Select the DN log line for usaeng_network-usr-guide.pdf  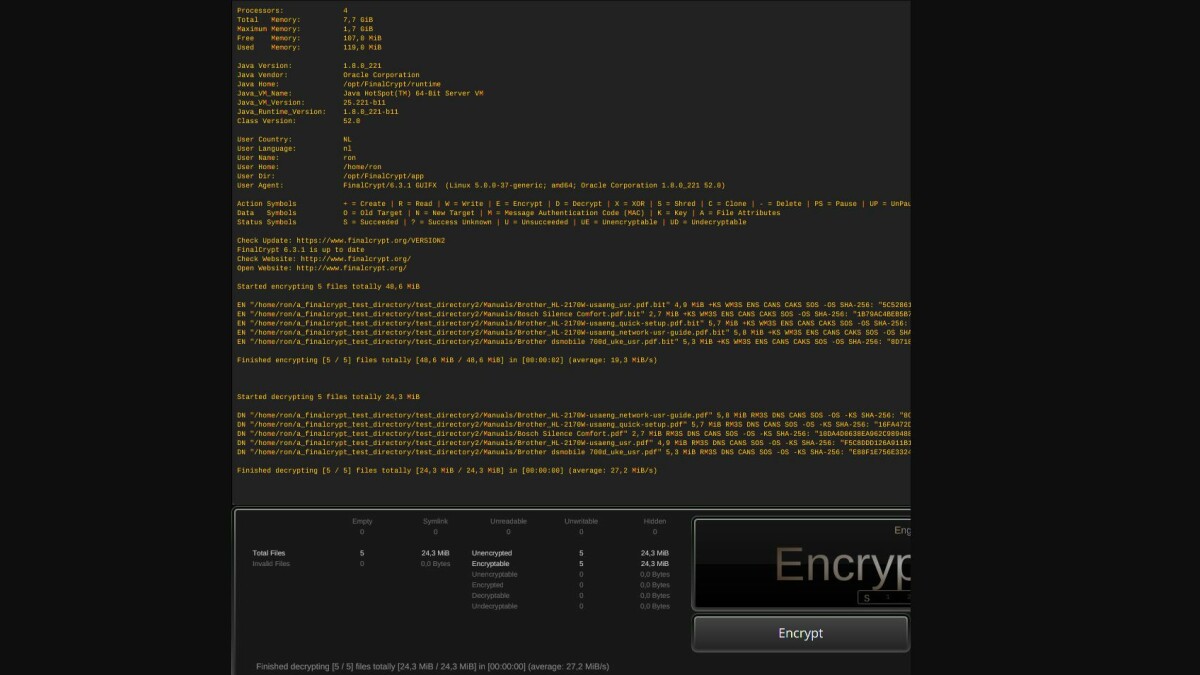pyautogui.click(x=573, y=415)
